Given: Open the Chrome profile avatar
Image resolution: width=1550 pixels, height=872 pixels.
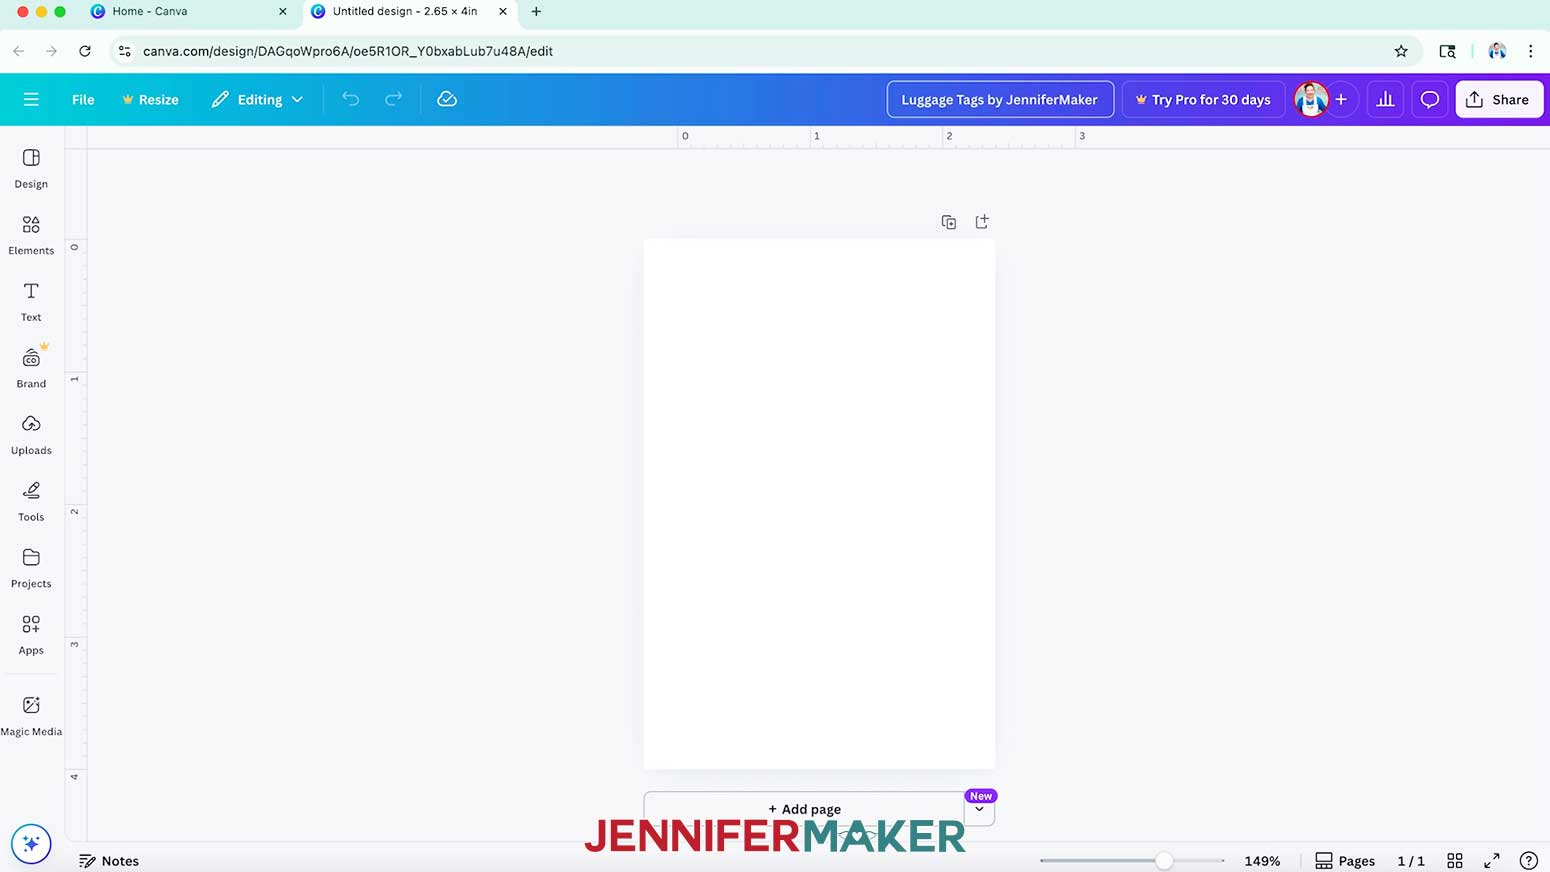Looking at the screenshot, I should click(1497, 51).
